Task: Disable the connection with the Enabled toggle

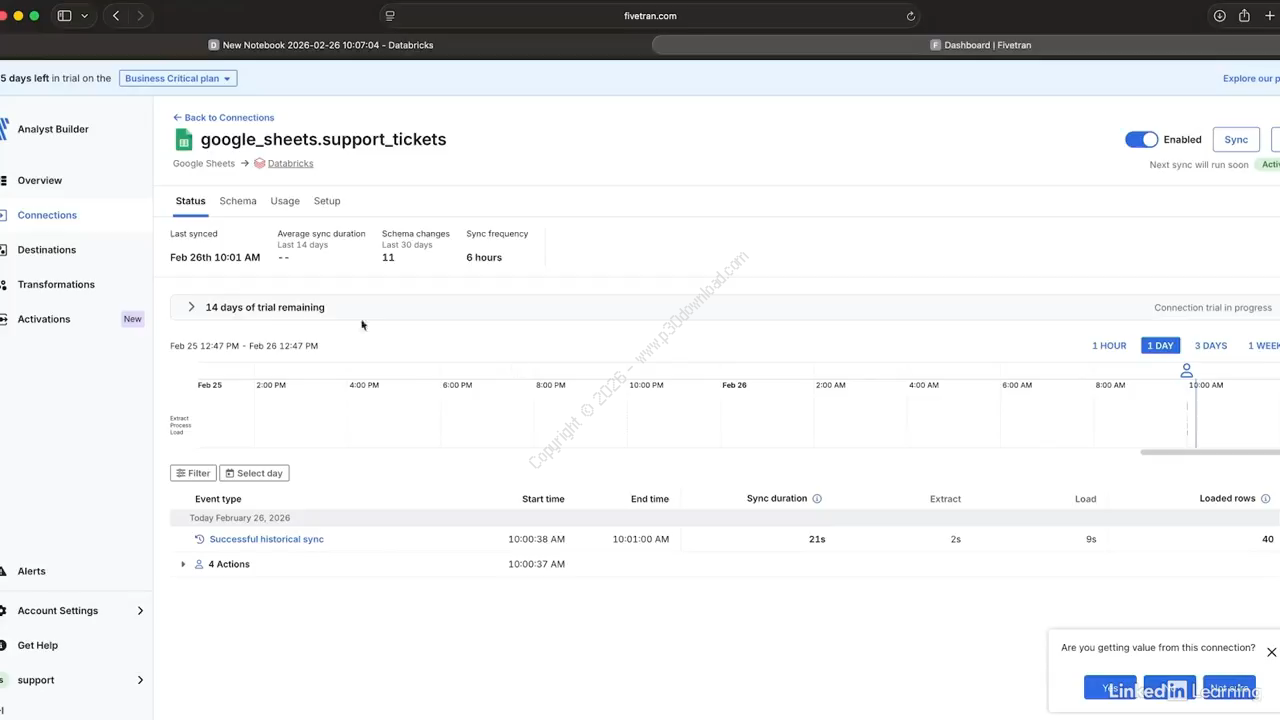Action: point(1141,140)
